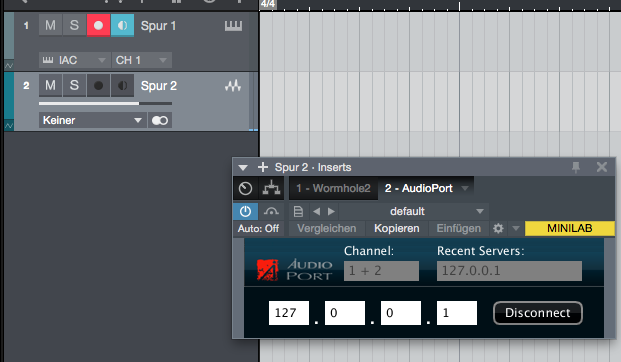Arm record on Spur 2
Image resolution: width=621 pixels, height=362 pixels.
click(x=98, y=85)
